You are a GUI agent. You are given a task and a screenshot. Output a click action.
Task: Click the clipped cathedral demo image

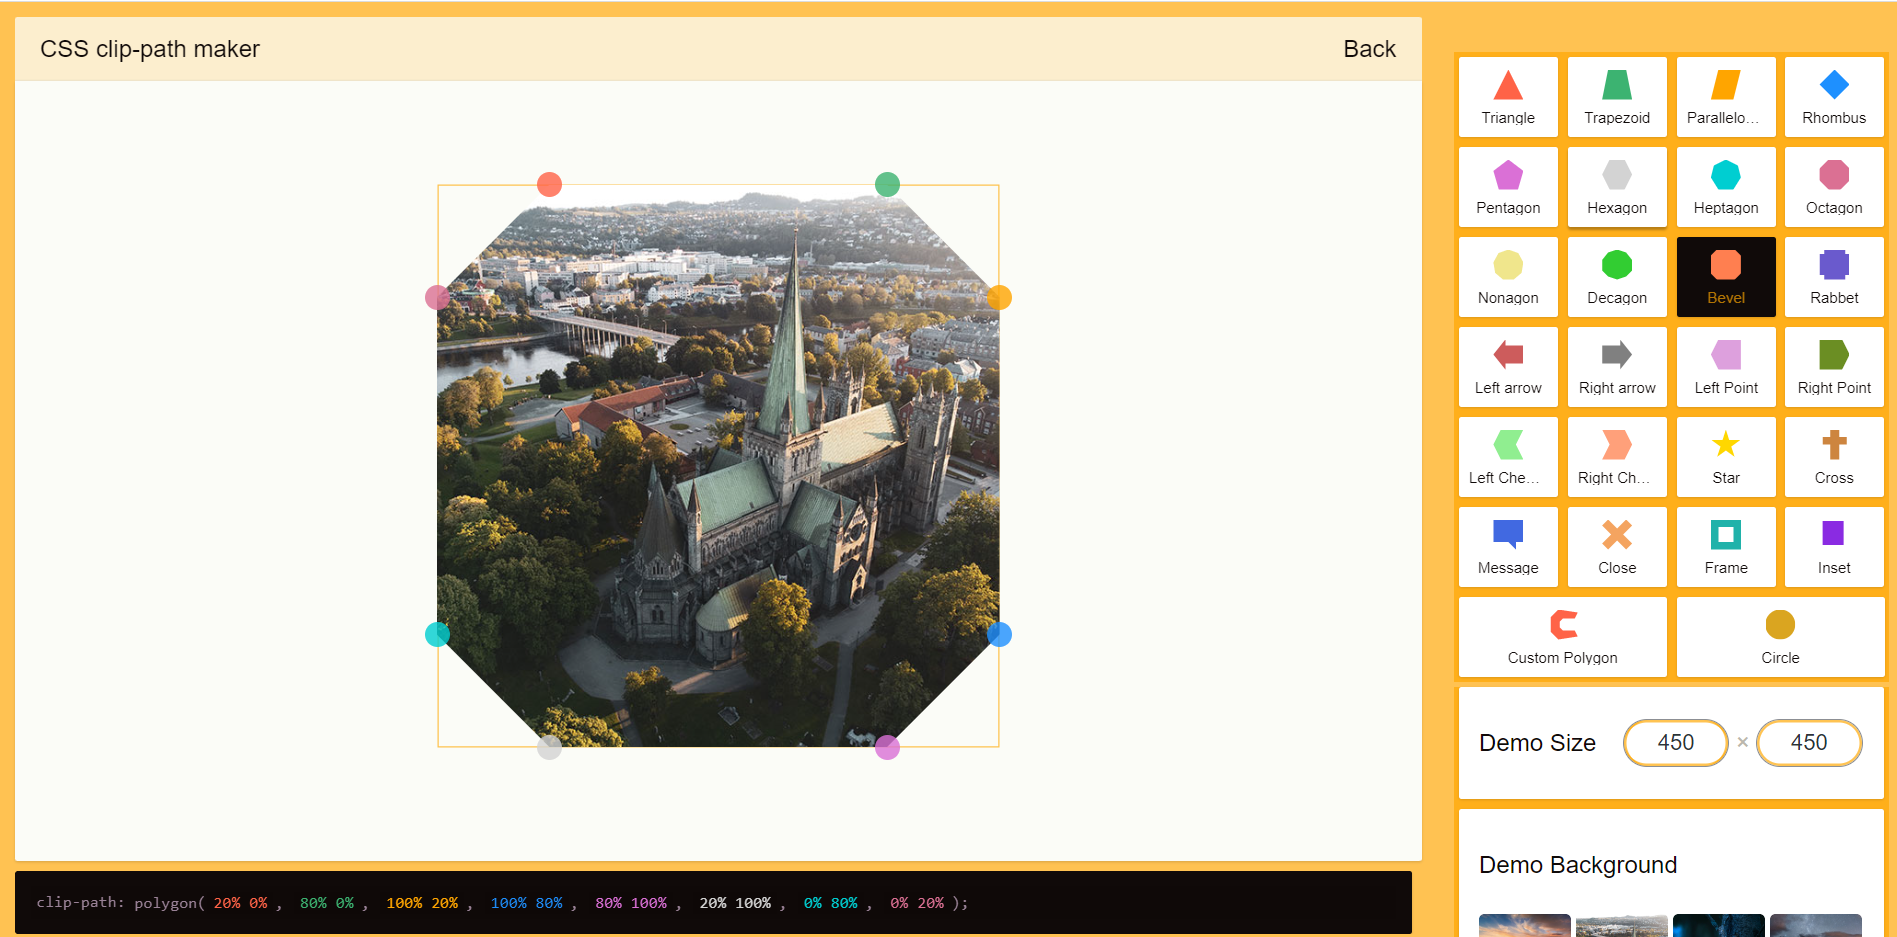pos(718,466)
